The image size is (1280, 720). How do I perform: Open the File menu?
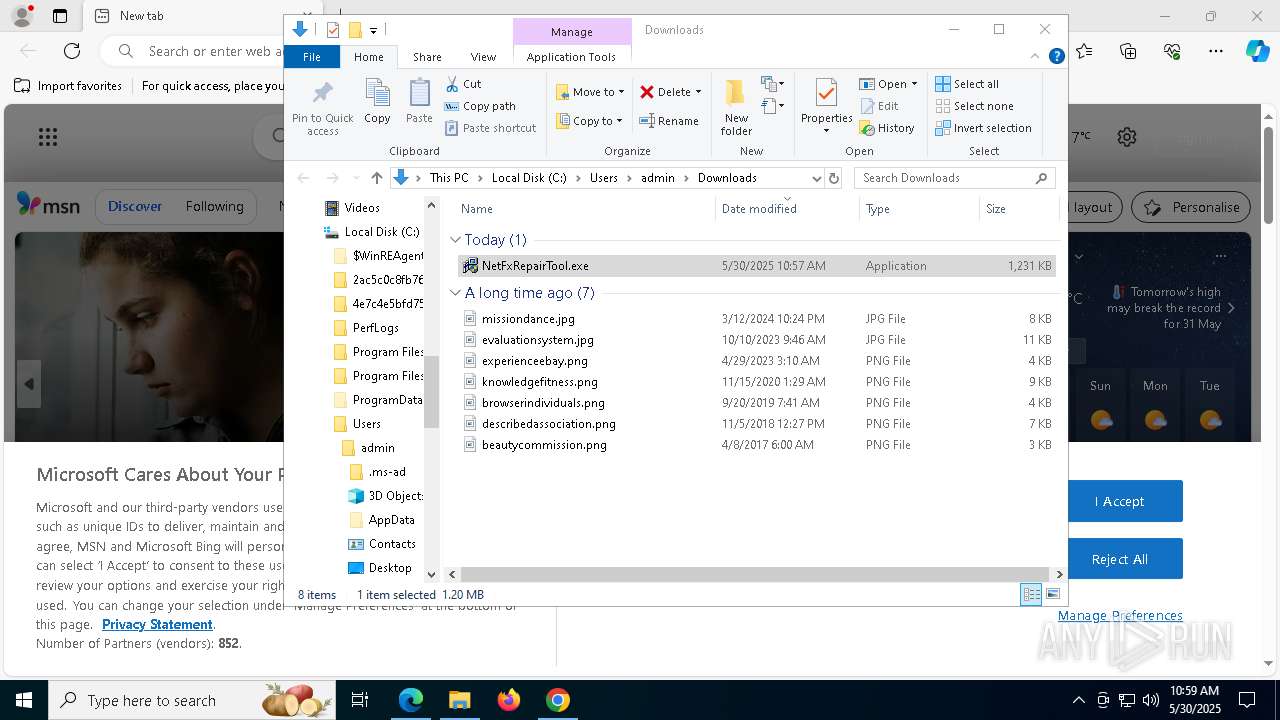(x=312, y=57)
